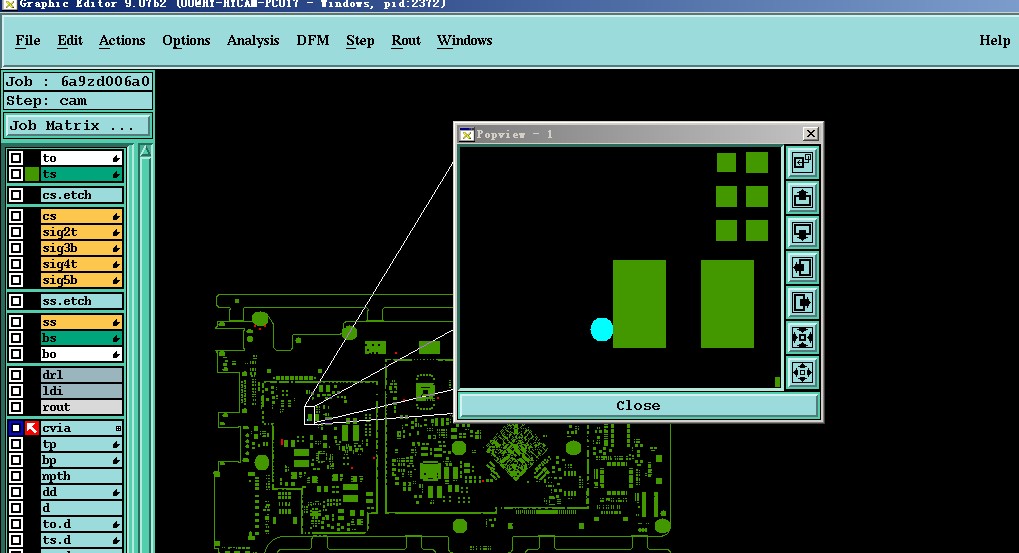Screen dimensions: 1019x553
Task: Click the edit mark icon on to.d layer
Action: click(x=116, y=524)
